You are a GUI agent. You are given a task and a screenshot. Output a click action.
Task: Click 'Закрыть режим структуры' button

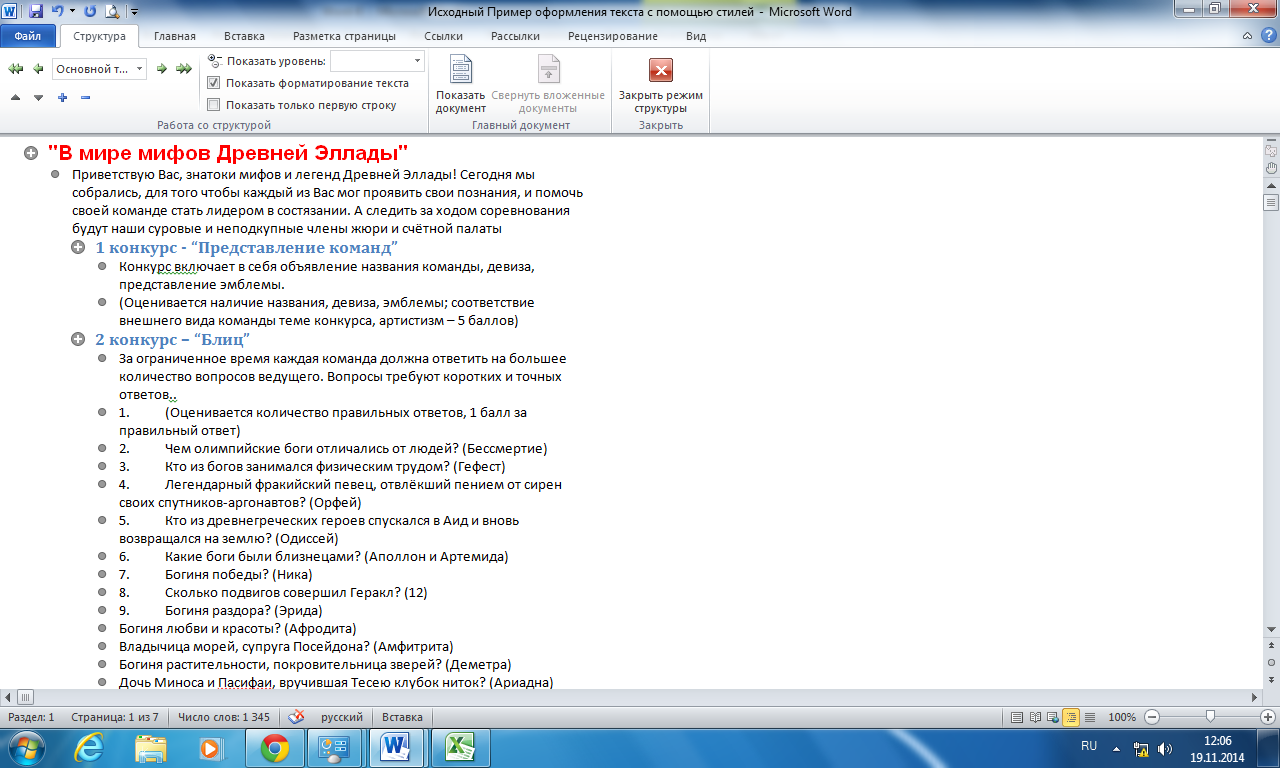coord(660,84)
